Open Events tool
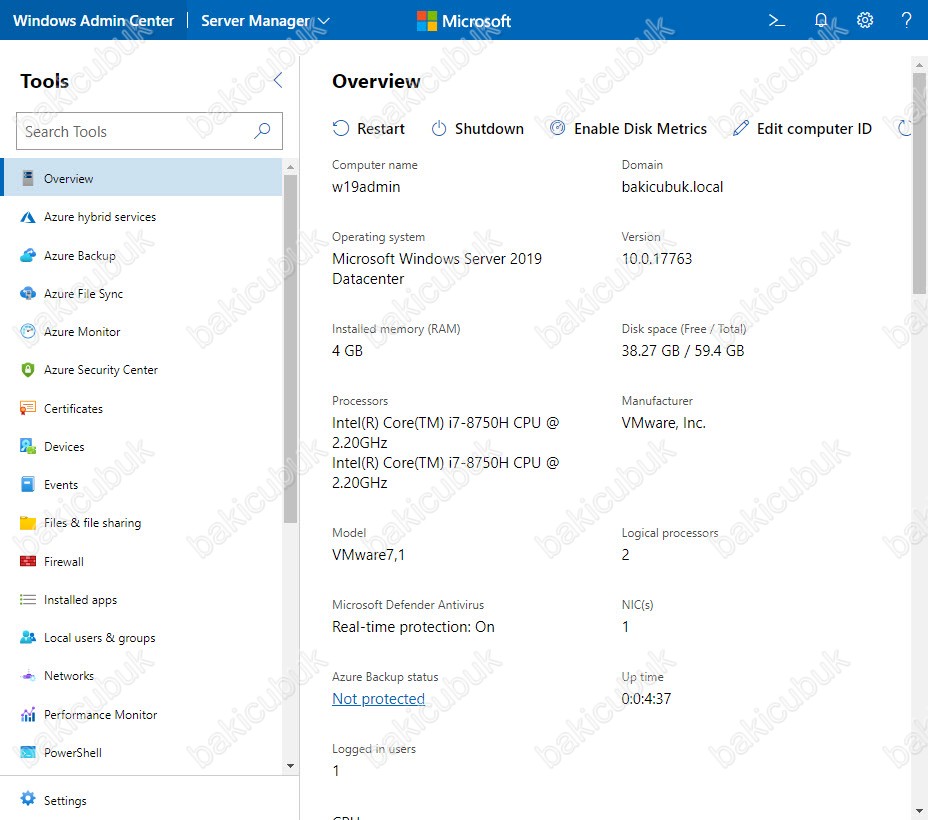This screenshot has height=820, width=928. pyautogui.click(x=143, y=485)
